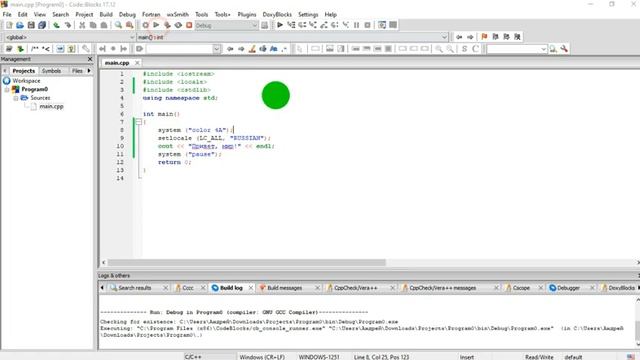
Task: Open the Debug menu
Action: (x=127, y=14)
